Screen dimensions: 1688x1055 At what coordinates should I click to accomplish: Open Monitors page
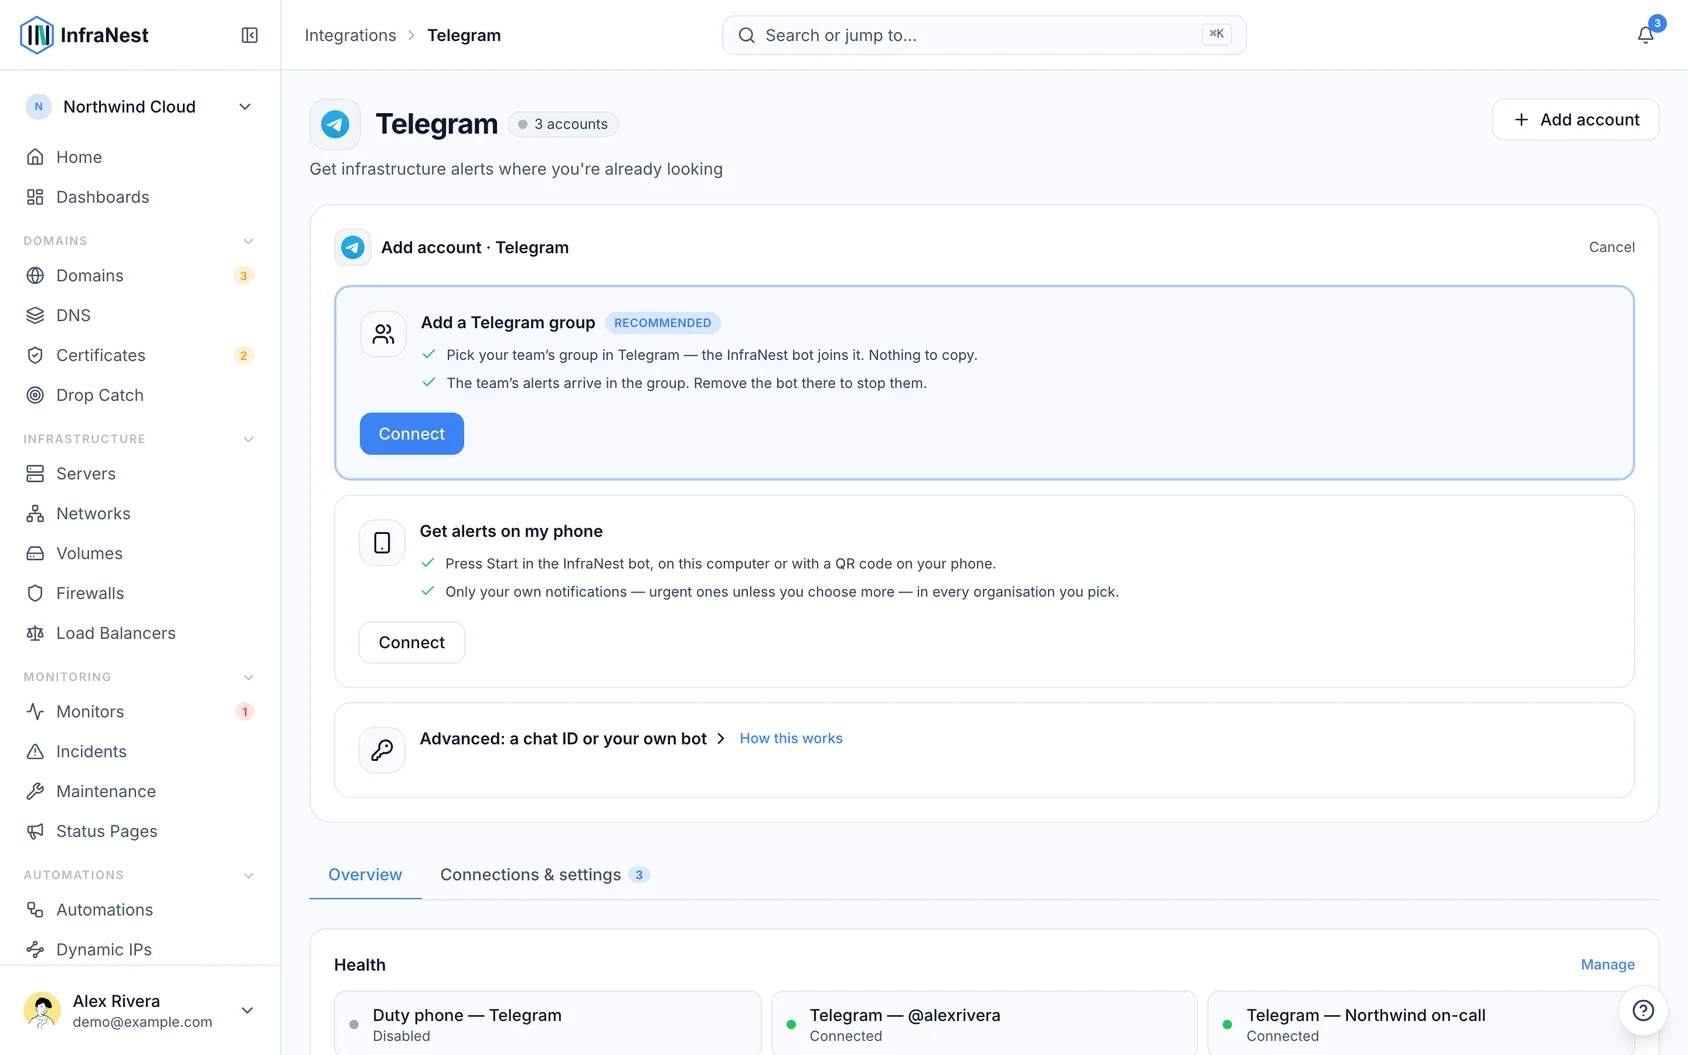pyautogui.click(x=140, y=711)
